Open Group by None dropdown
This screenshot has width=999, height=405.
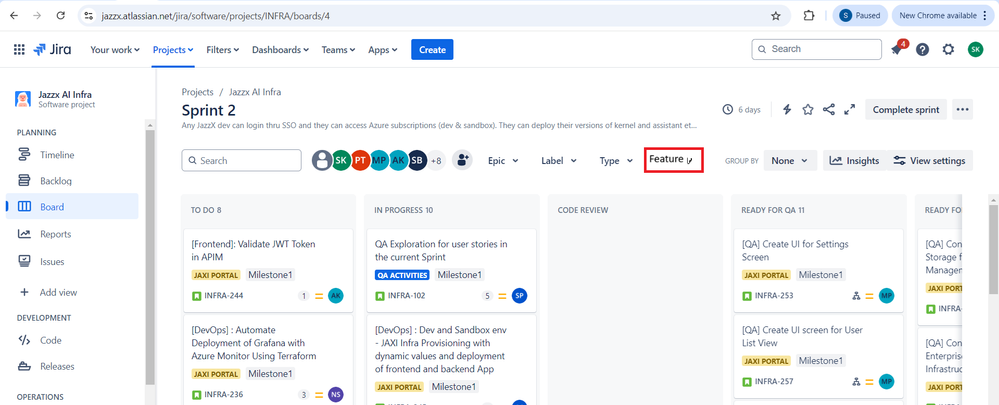[x=790, y=161]
